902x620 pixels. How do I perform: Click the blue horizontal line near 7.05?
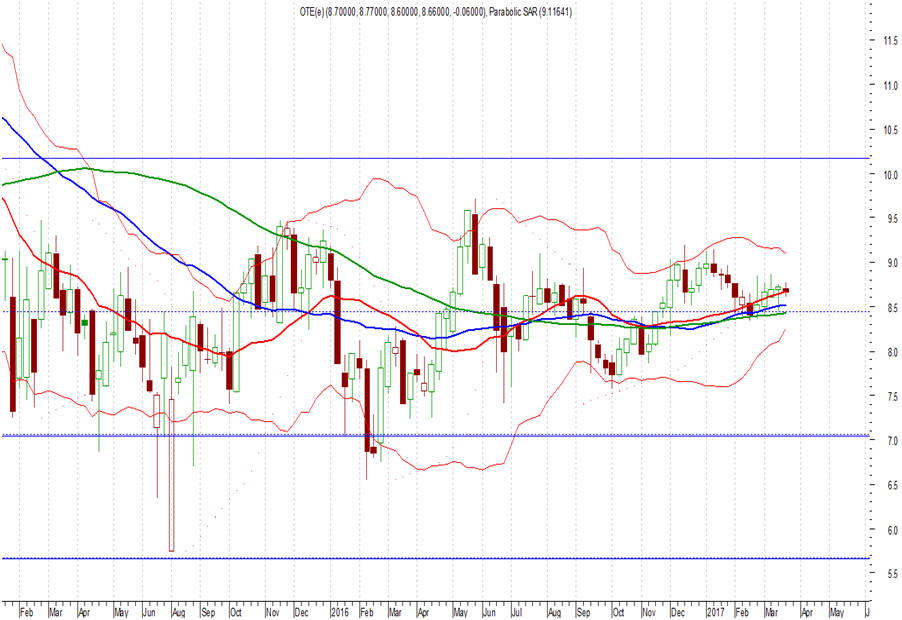[x=435, y=435]
